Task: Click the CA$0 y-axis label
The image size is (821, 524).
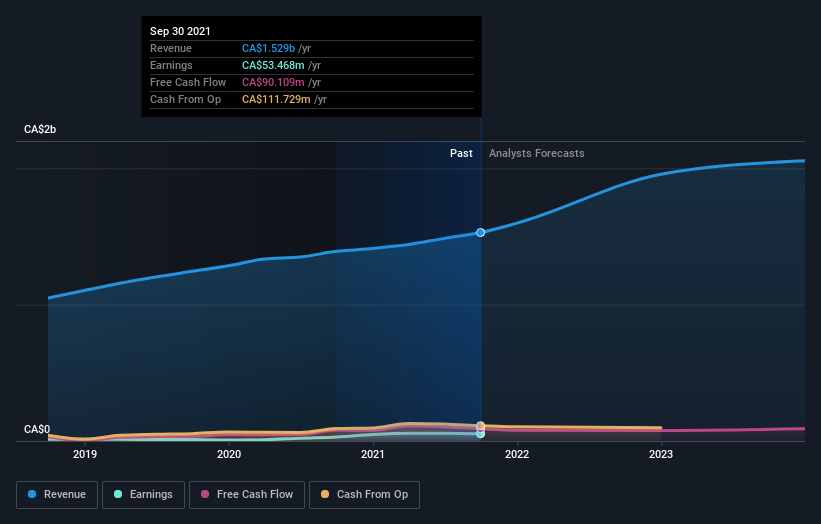Action: 37,429
